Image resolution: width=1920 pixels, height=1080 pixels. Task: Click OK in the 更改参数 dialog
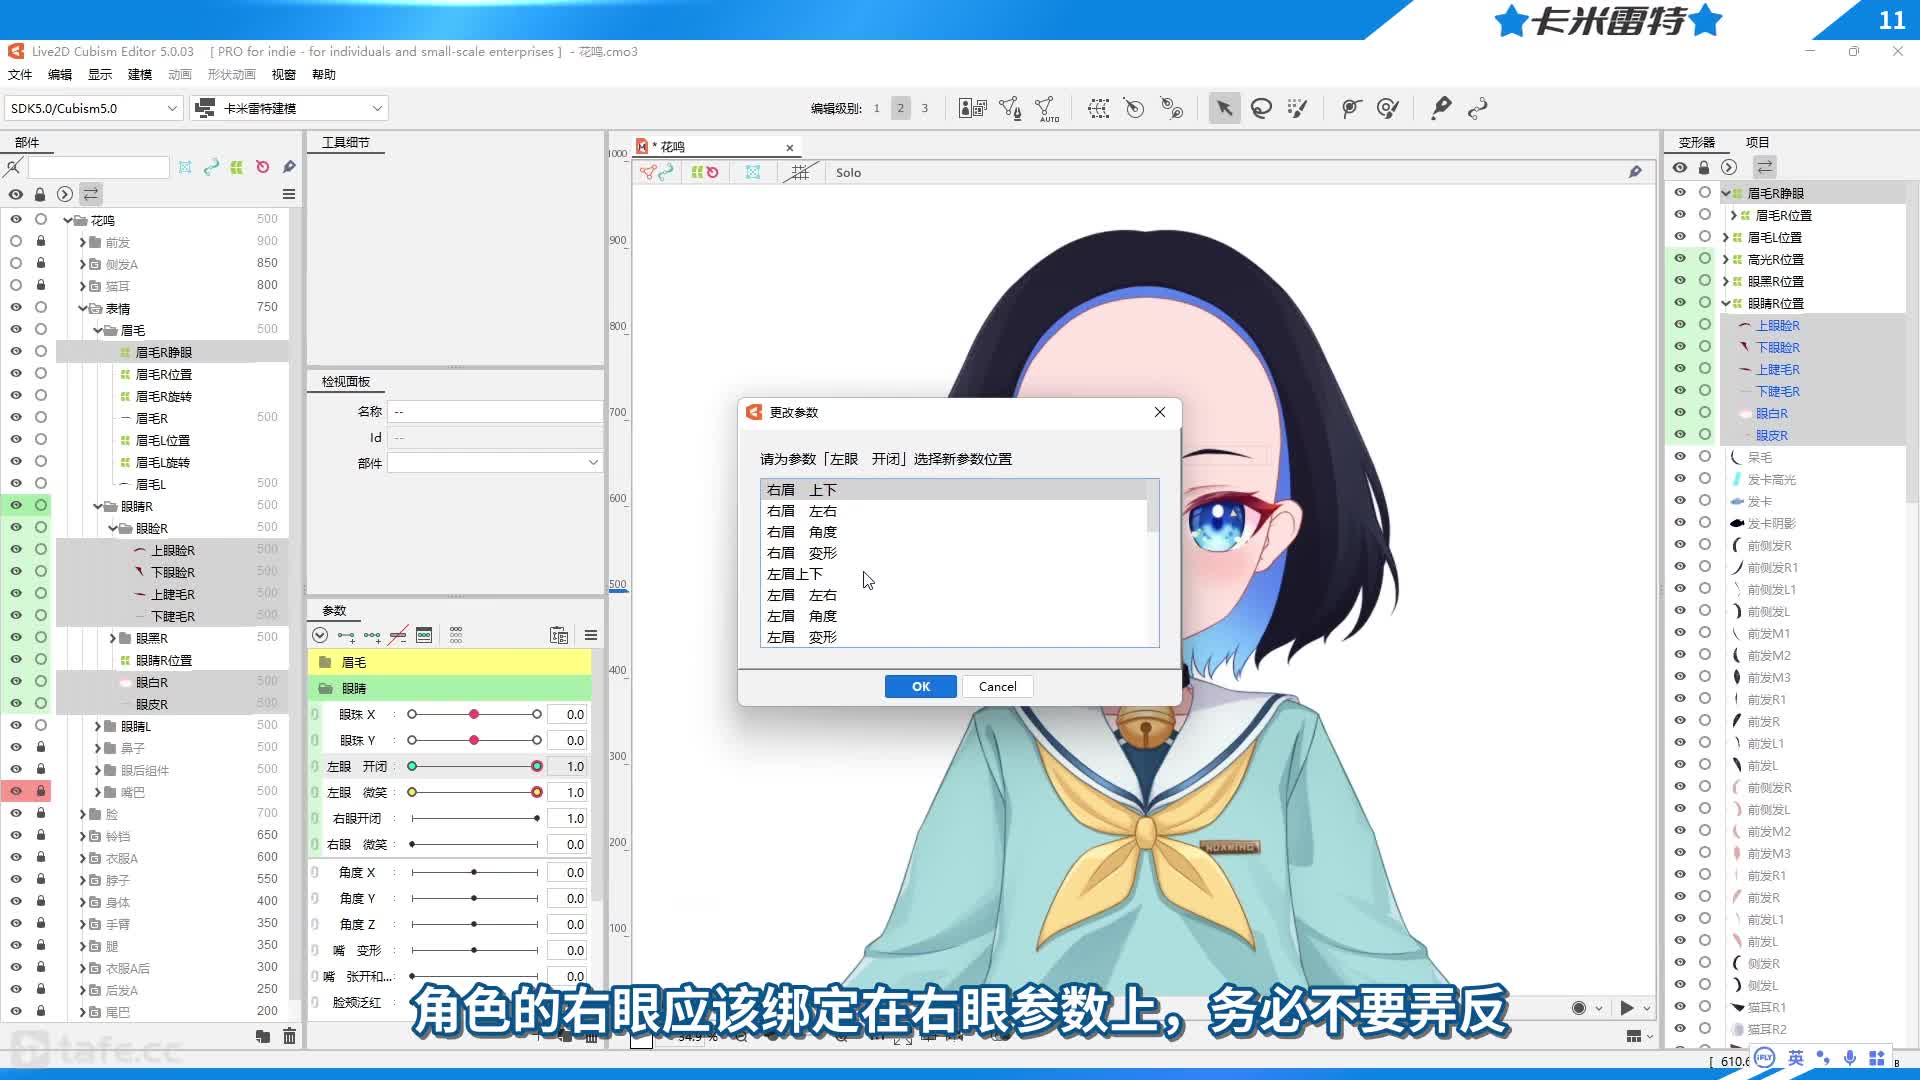pos(921,686)
